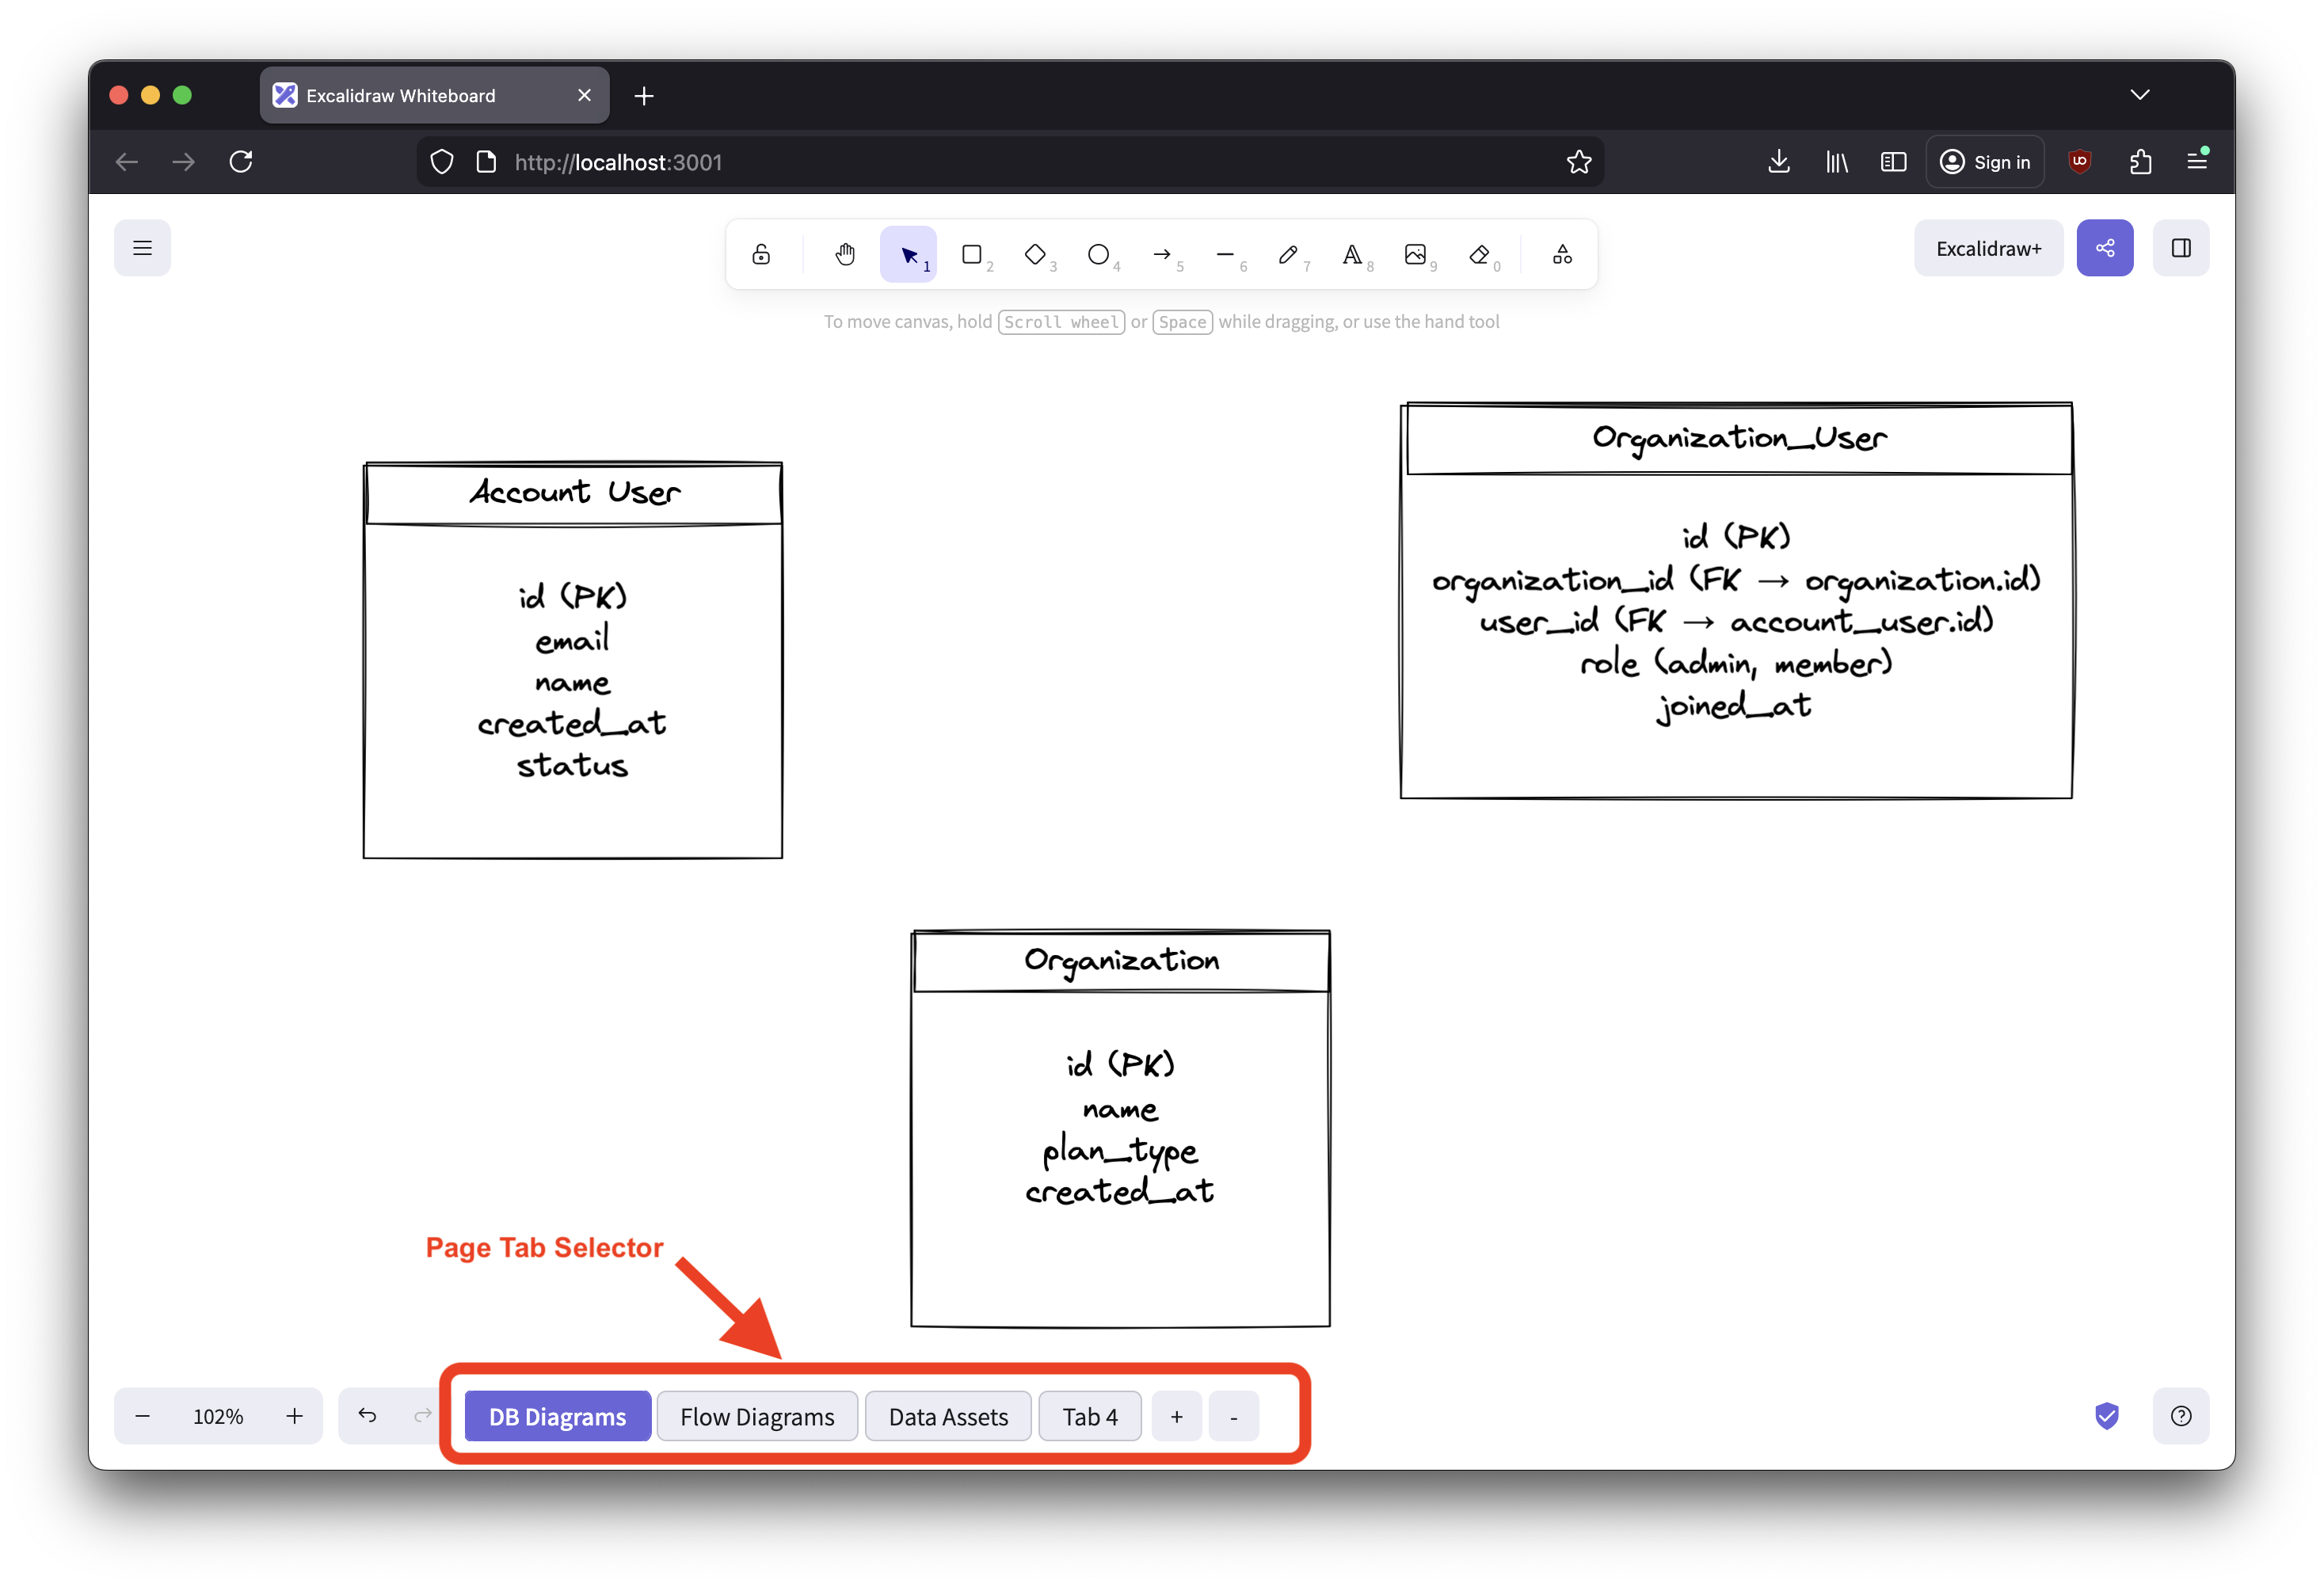Image resolution: width=2324 pixels, height=1587 pixels.
Task: Switch to Tab 4
Action: (x=1090, y=1416)
